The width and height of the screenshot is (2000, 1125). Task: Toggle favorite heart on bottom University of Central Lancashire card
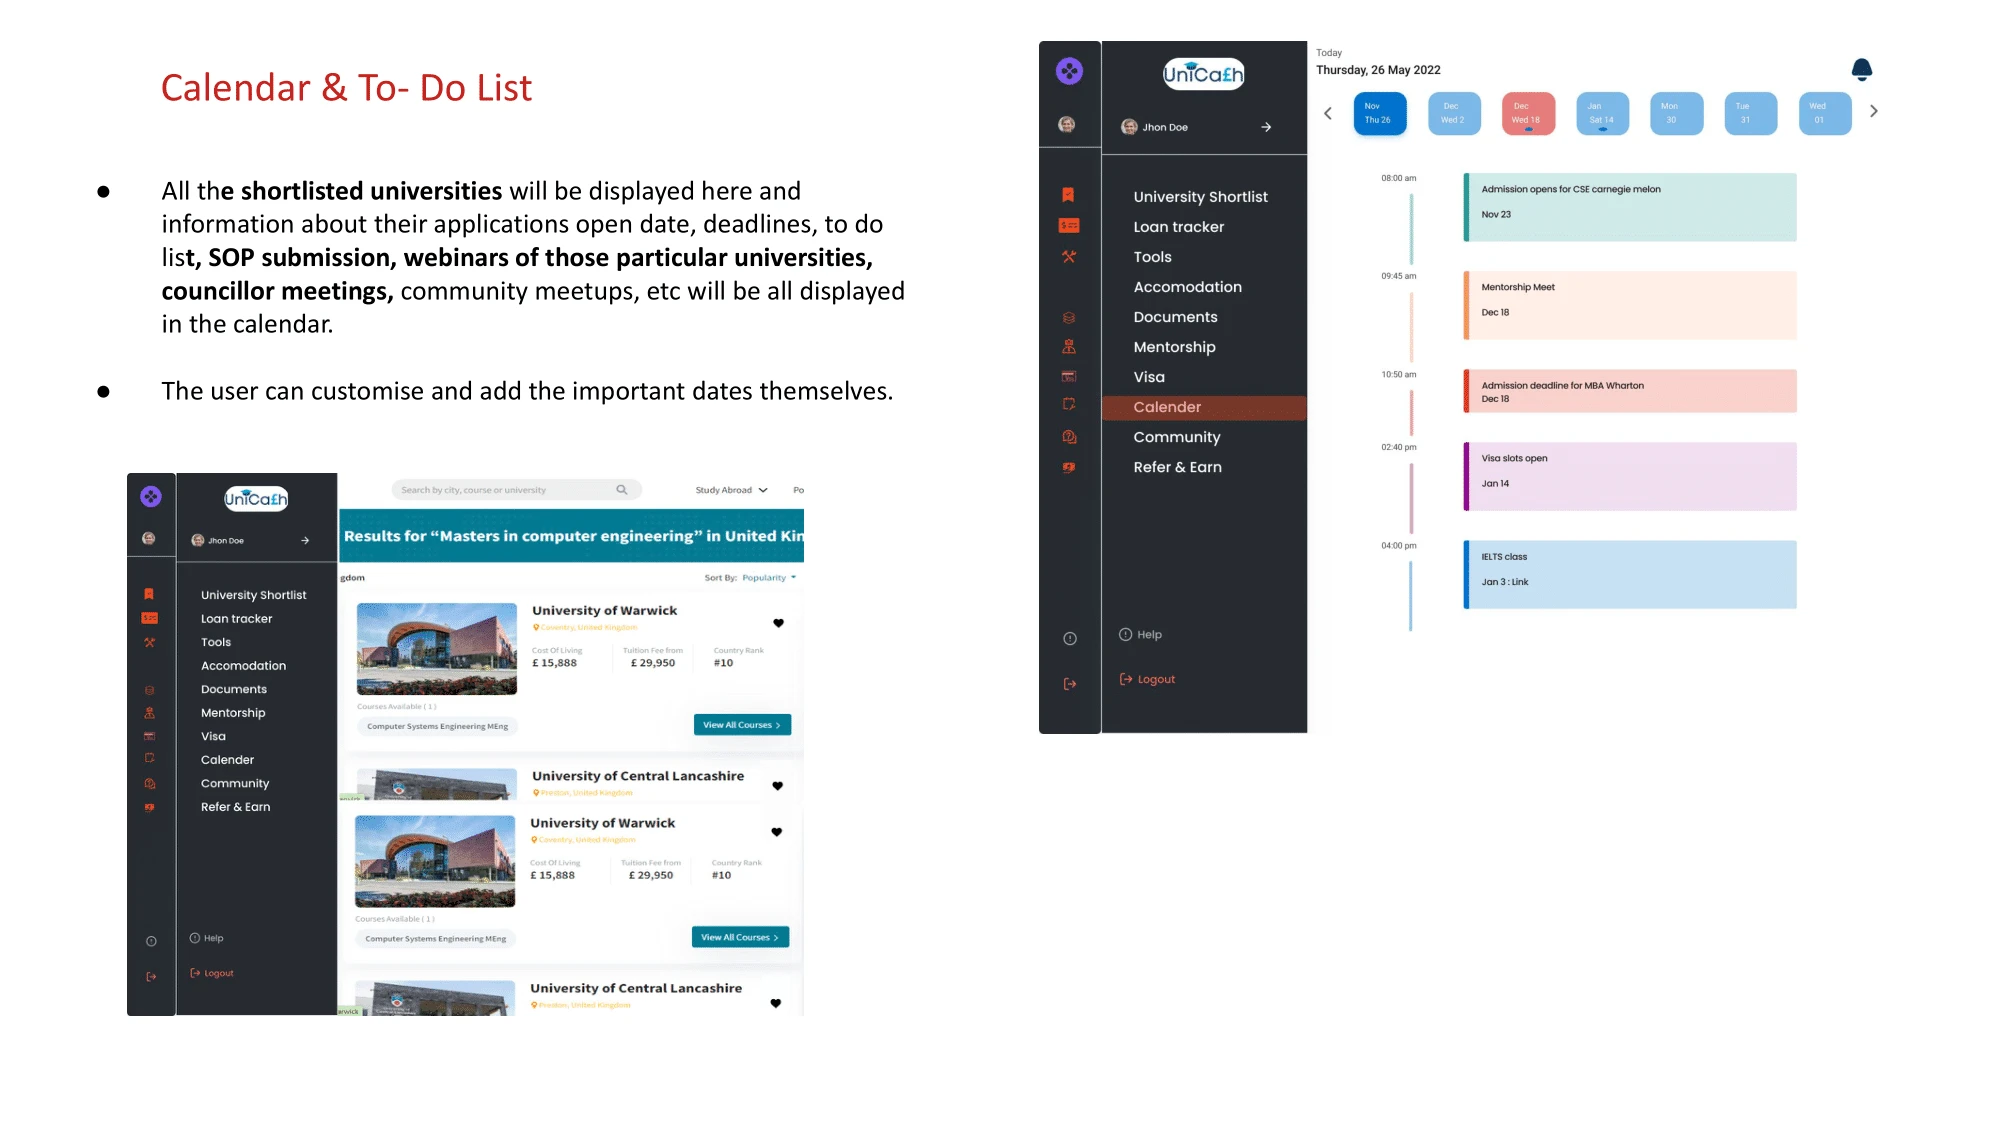point(775,1003)
